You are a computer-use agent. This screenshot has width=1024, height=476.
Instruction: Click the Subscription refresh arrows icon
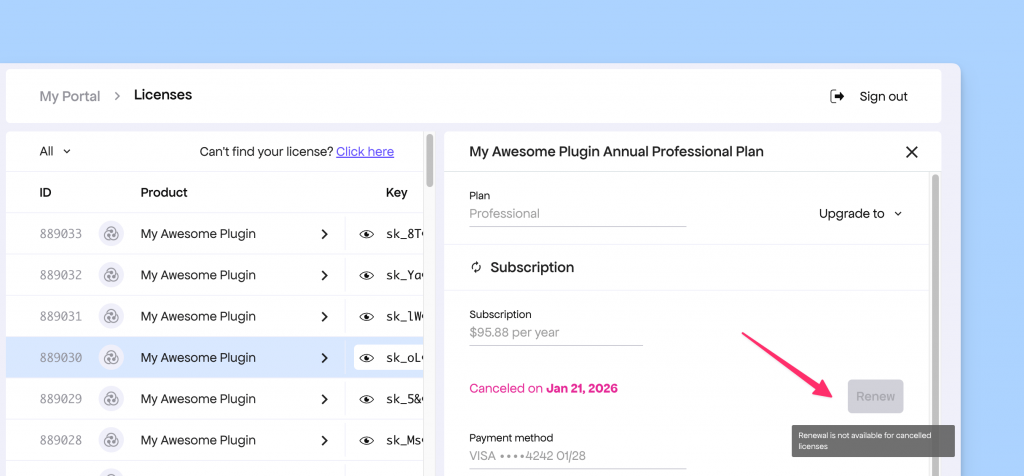point(477,268)
